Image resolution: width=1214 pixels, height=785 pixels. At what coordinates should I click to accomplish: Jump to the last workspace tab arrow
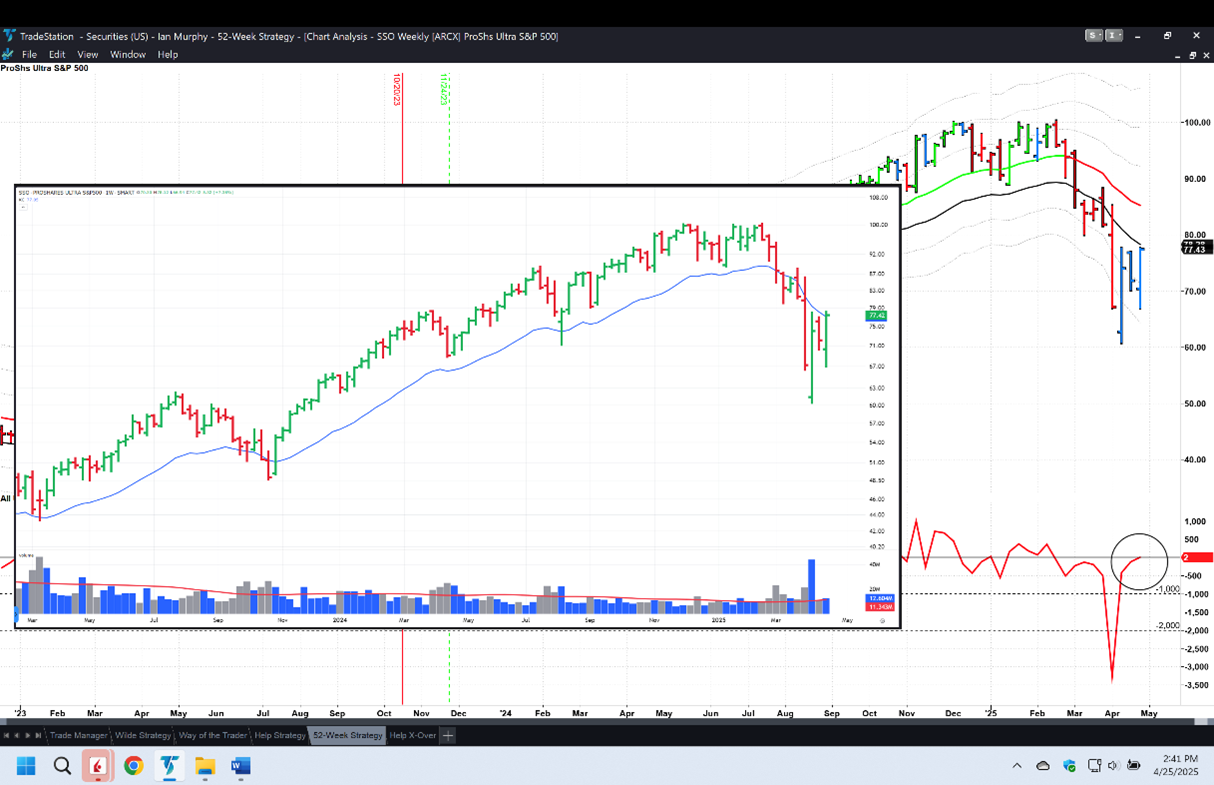pyautogui.click(x=39, y=735)
